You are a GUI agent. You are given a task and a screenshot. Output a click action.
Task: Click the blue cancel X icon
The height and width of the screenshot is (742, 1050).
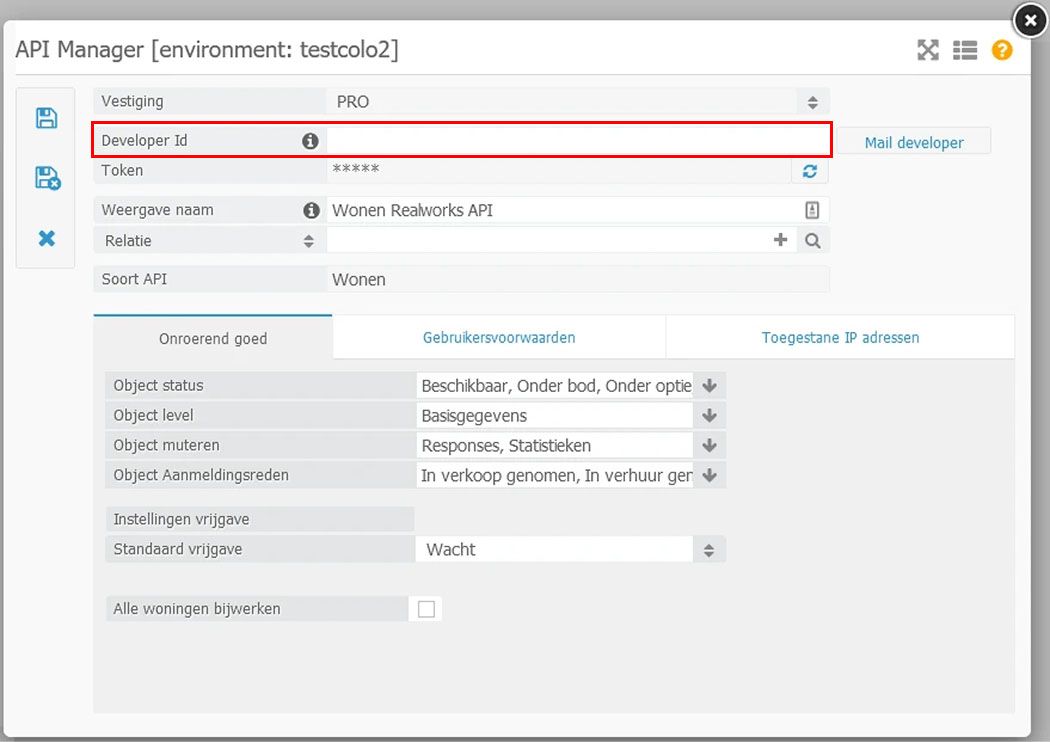[46, 238]
